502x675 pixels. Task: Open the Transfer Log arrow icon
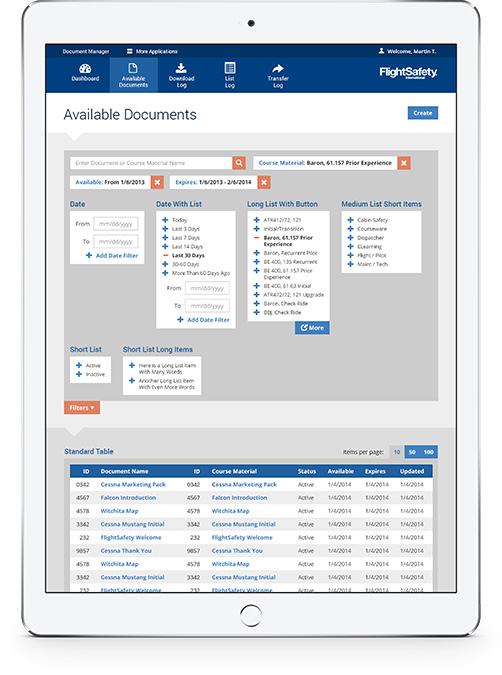point(278,68)
